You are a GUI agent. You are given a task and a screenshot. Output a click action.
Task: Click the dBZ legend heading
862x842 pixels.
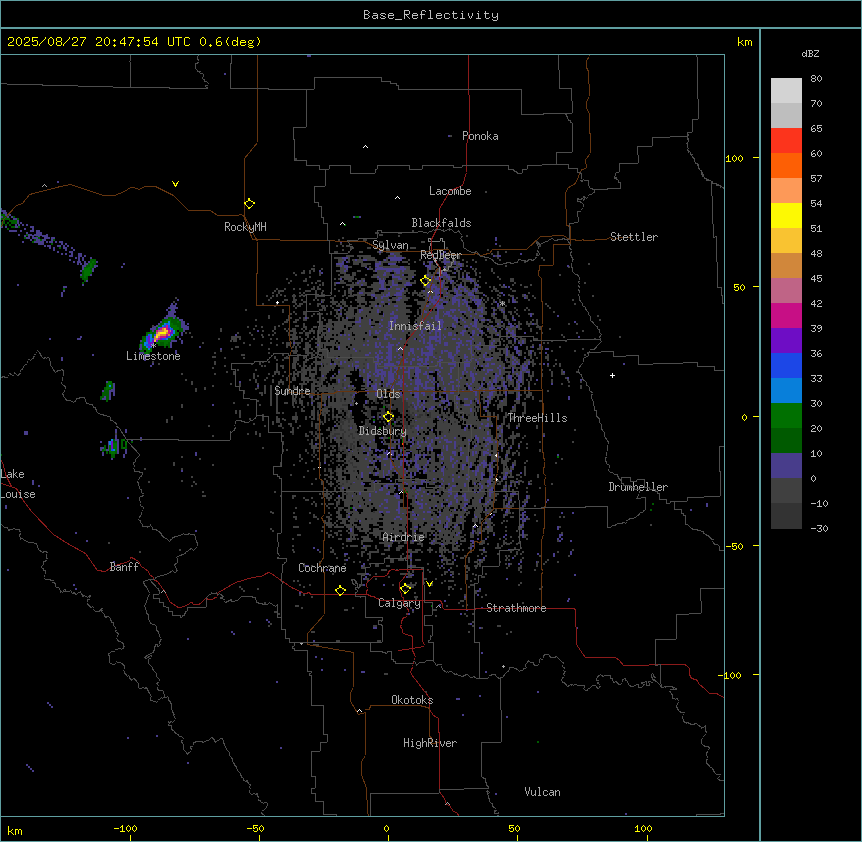pos(810,53)
